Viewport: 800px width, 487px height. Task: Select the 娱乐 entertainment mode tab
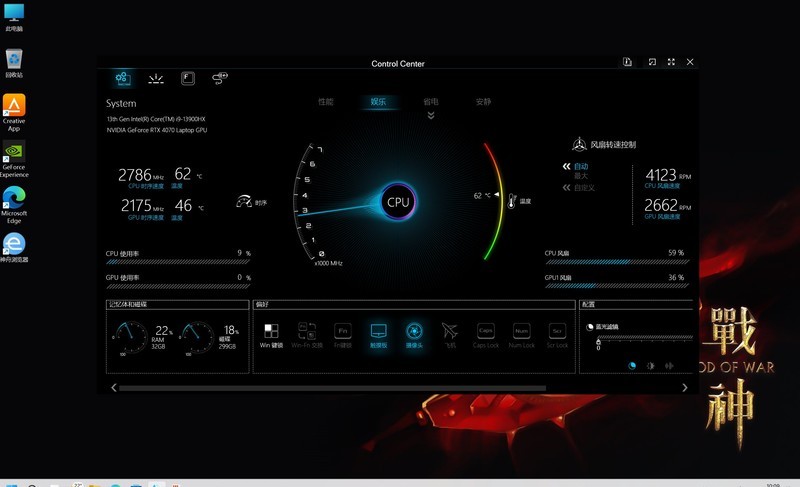(378, 101)
